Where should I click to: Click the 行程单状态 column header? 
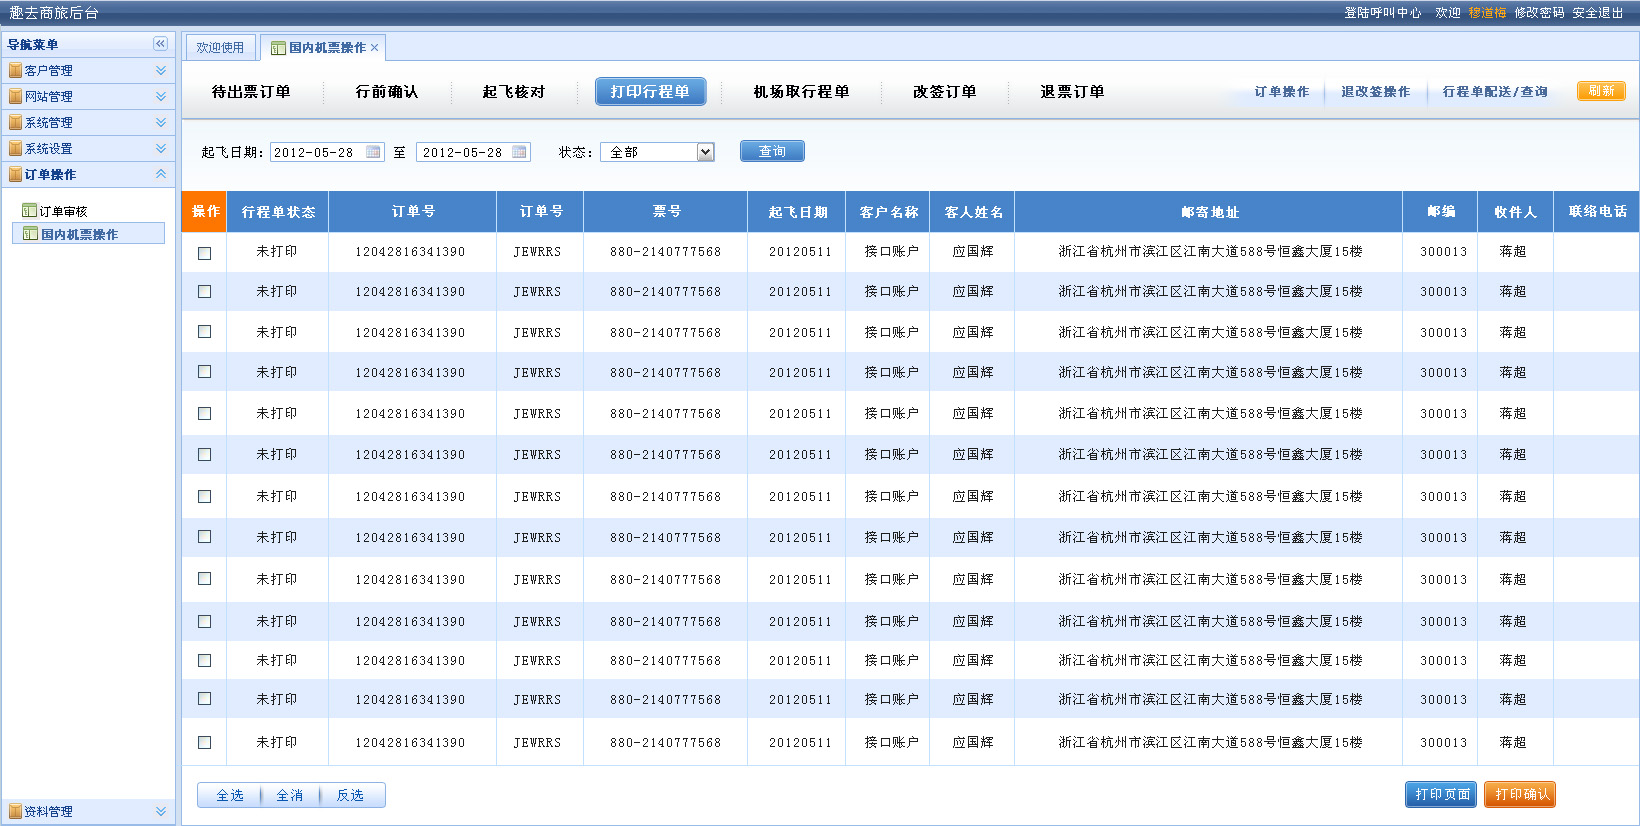[x=278, y=212]
